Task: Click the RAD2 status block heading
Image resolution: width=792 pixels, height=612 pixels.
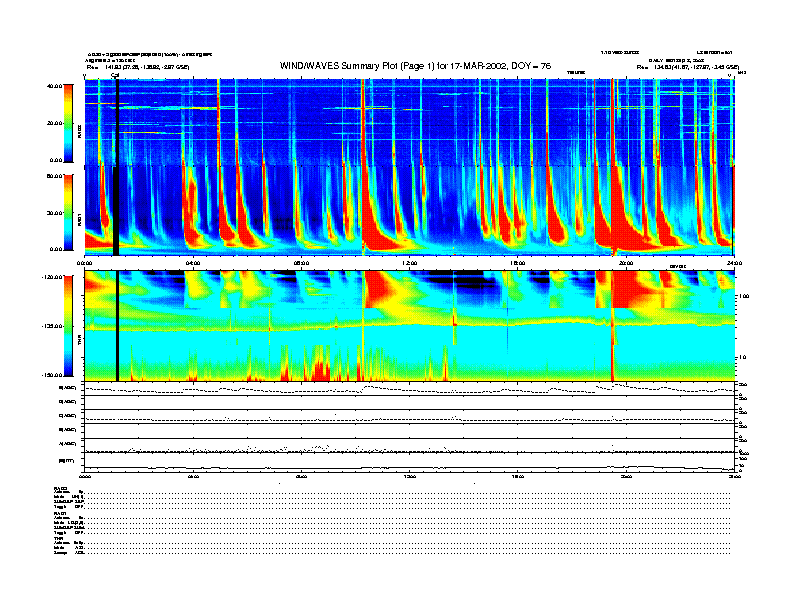Action: pyautogui.click(x=61, y=489)
